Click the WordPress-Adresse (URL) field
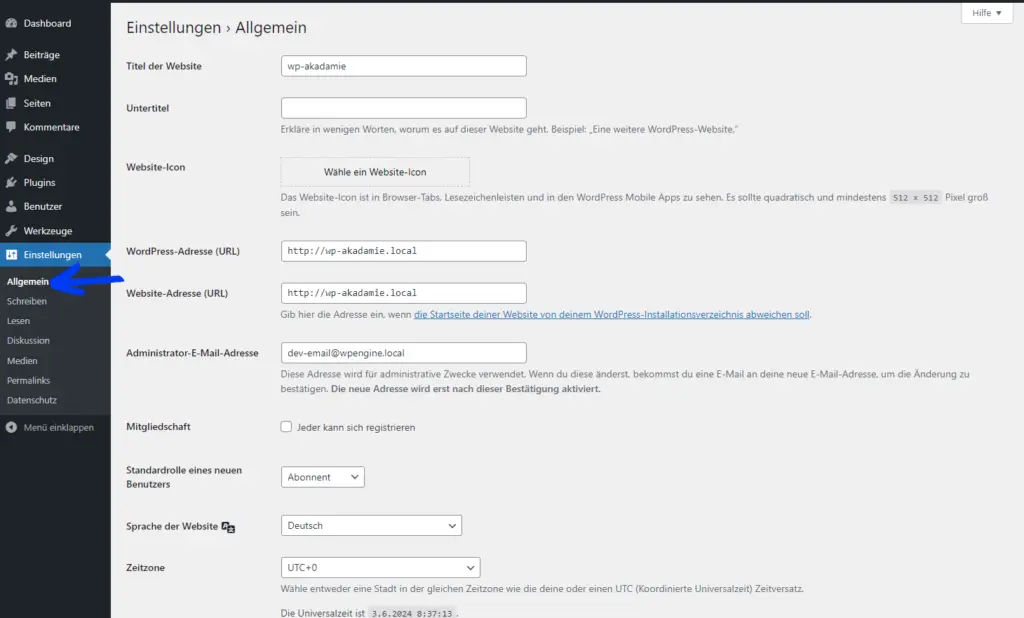Screen dimensions: 1024x618 pos(404,251)
